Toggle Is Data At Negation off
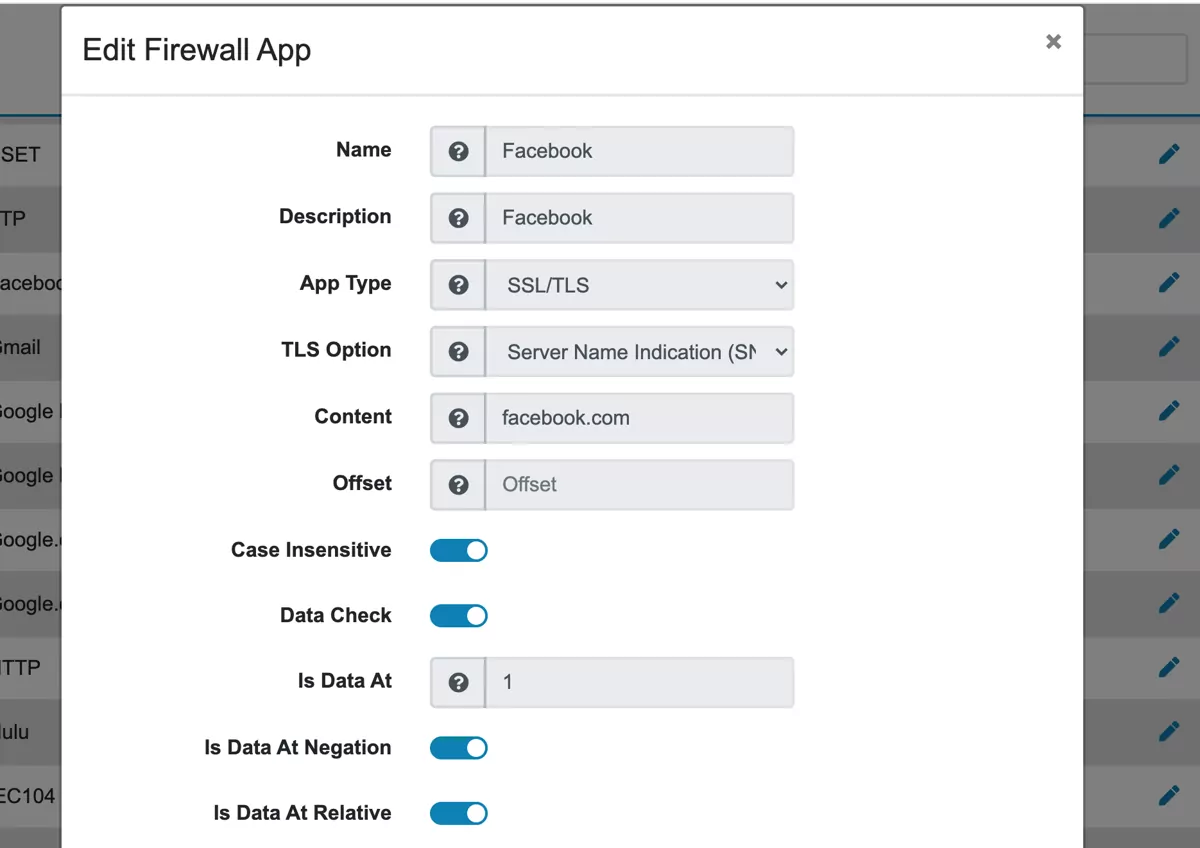Image resolution: width=1200 pixels, height=848 pixels. click(458, 747)
